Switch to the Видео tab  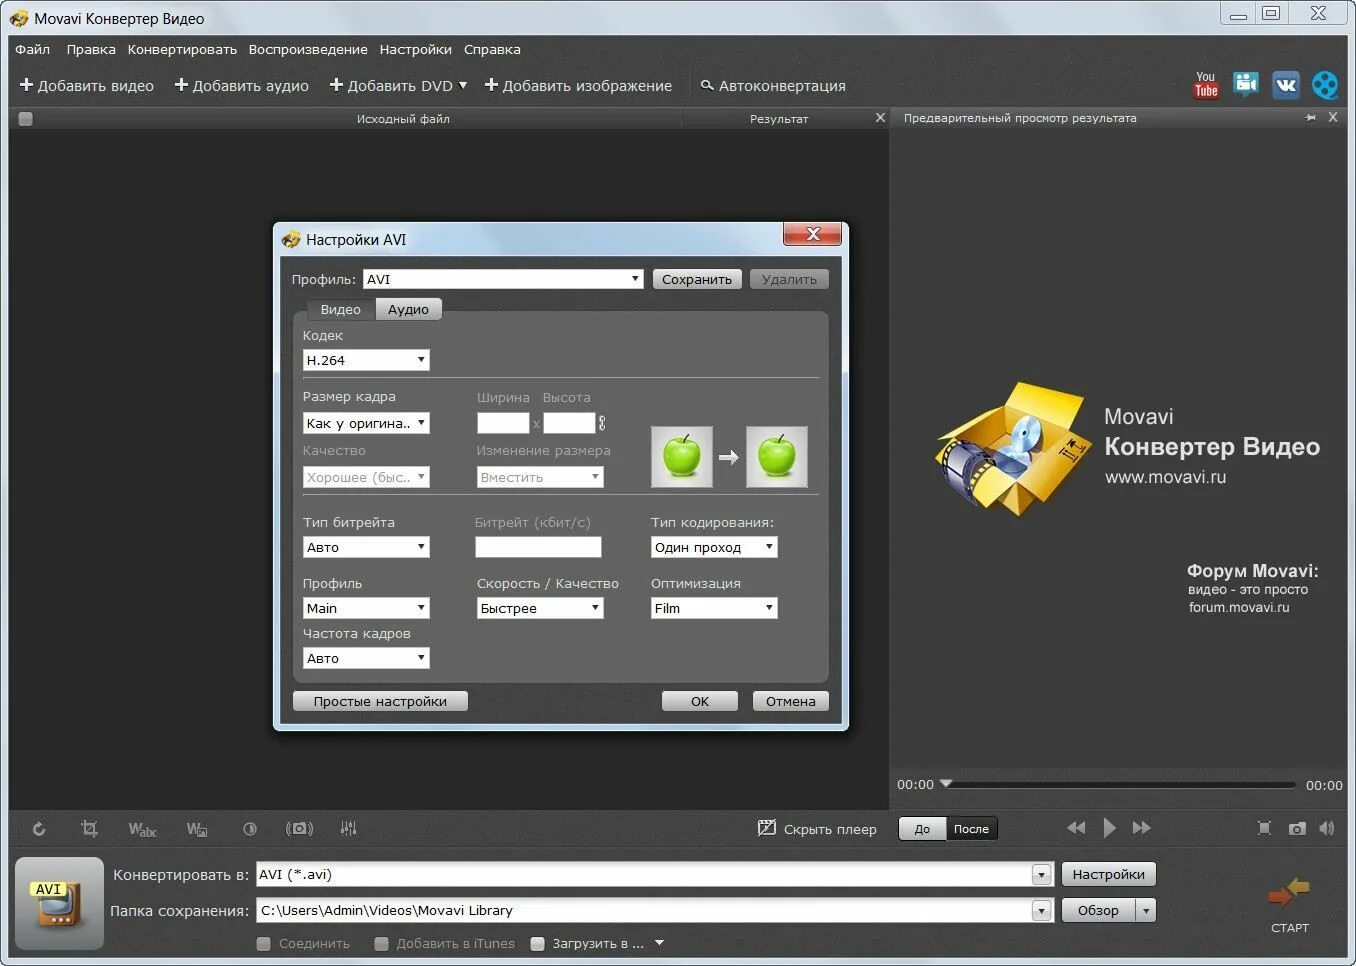point(340,309)
